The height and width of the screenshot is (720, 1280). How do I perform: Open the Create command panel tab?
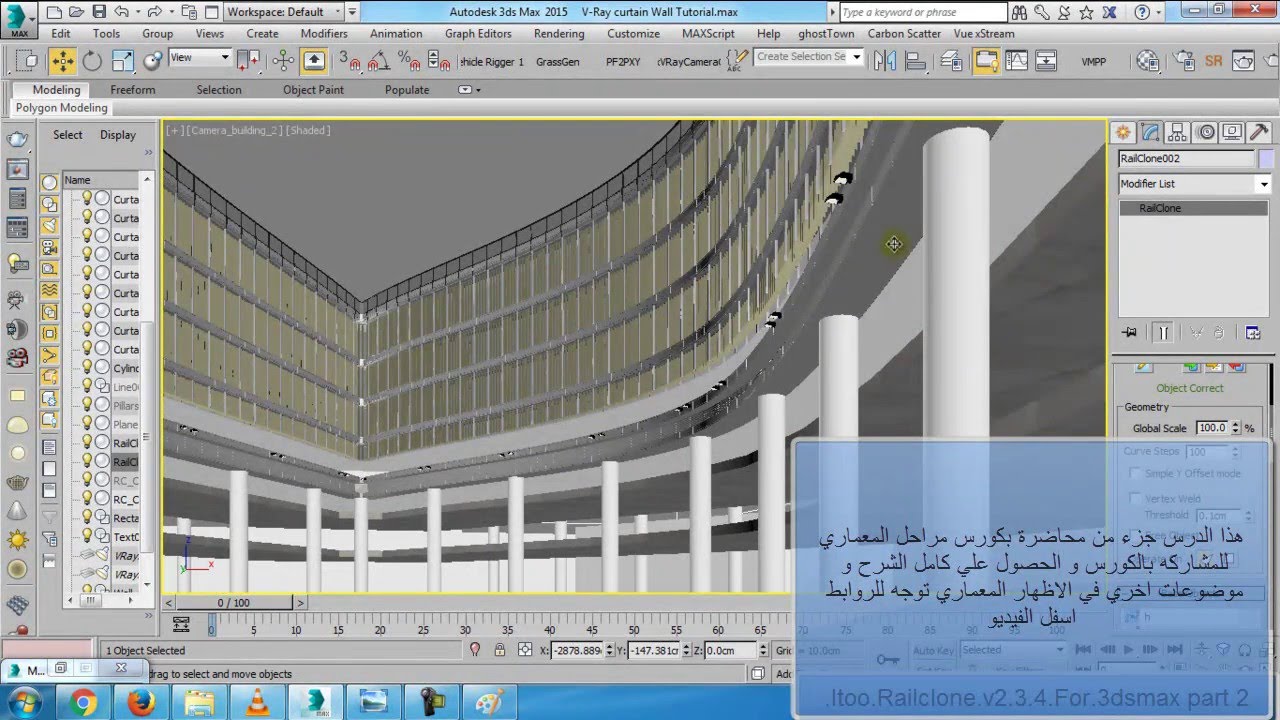1124,132
